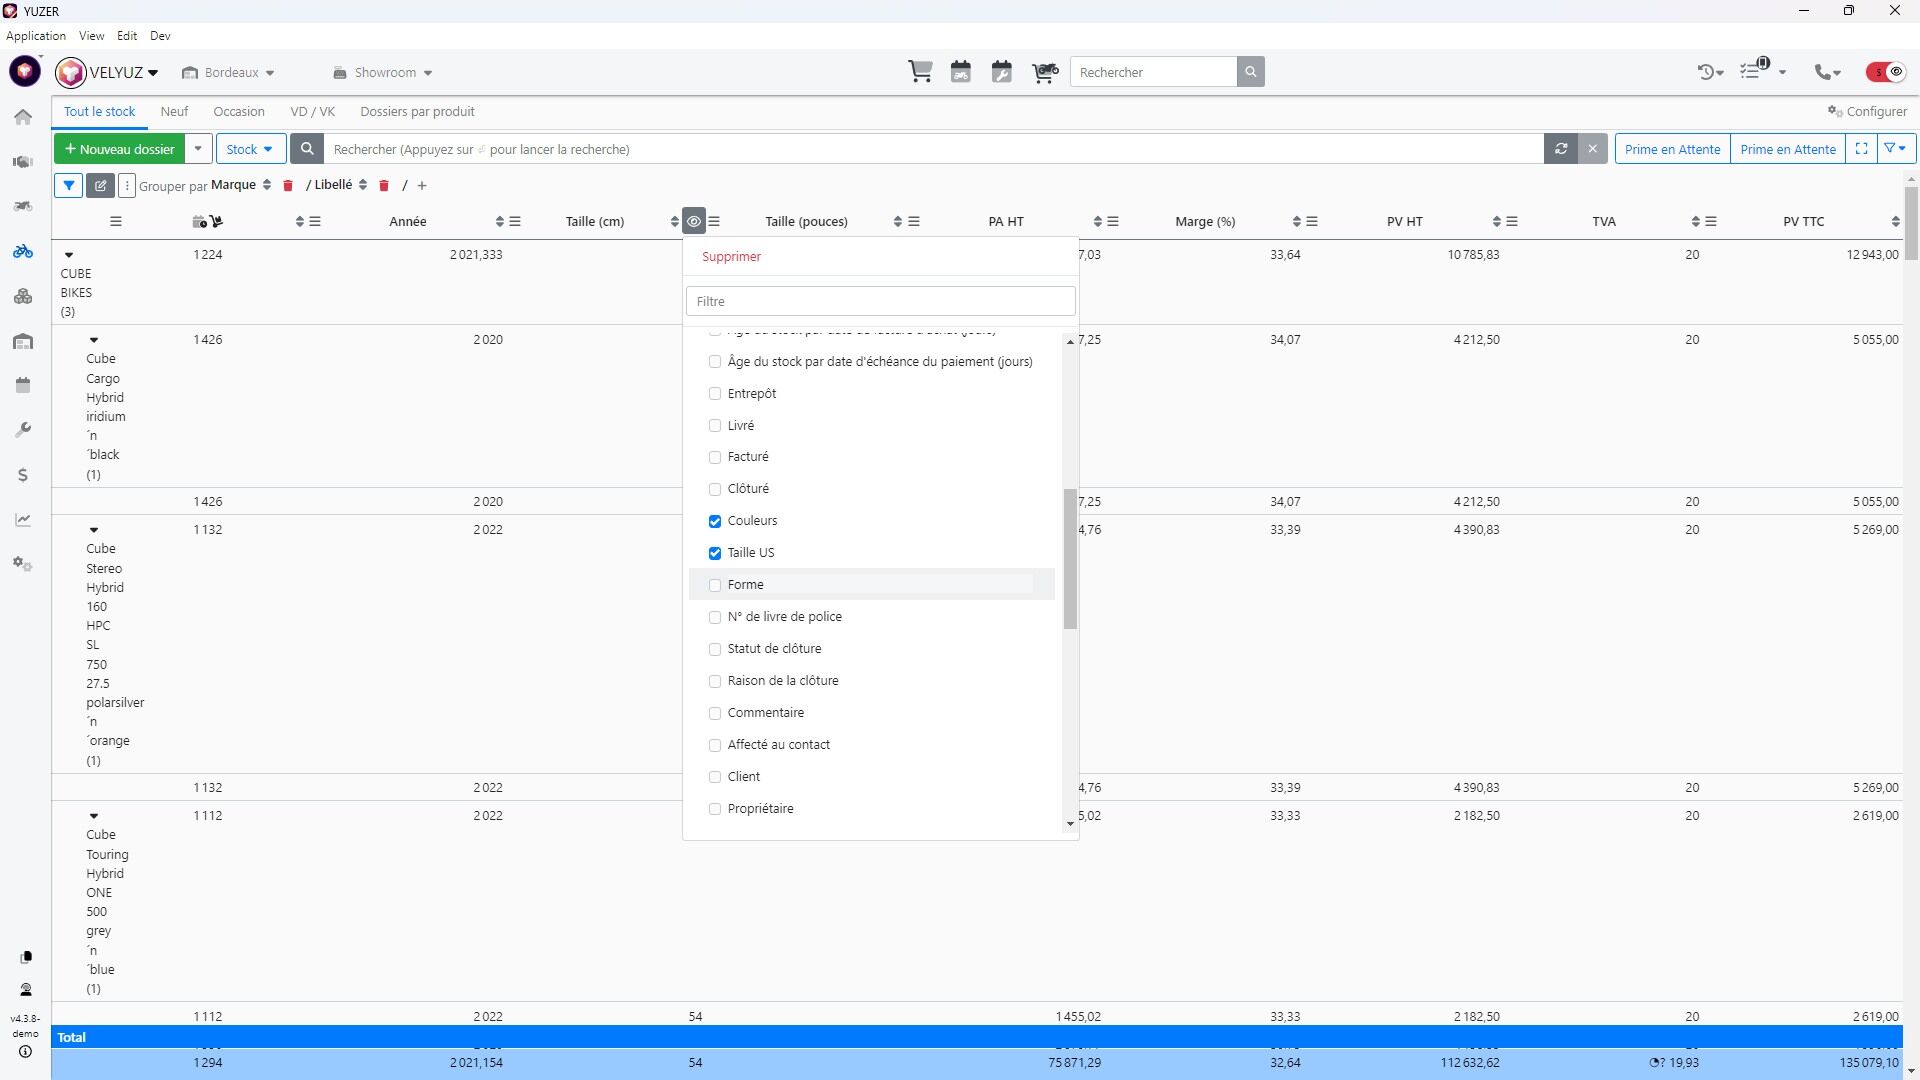This screenshot has width=1920, height=1080.
Task: Click the blue filter funnel button
Action: [x=68, y=185]
